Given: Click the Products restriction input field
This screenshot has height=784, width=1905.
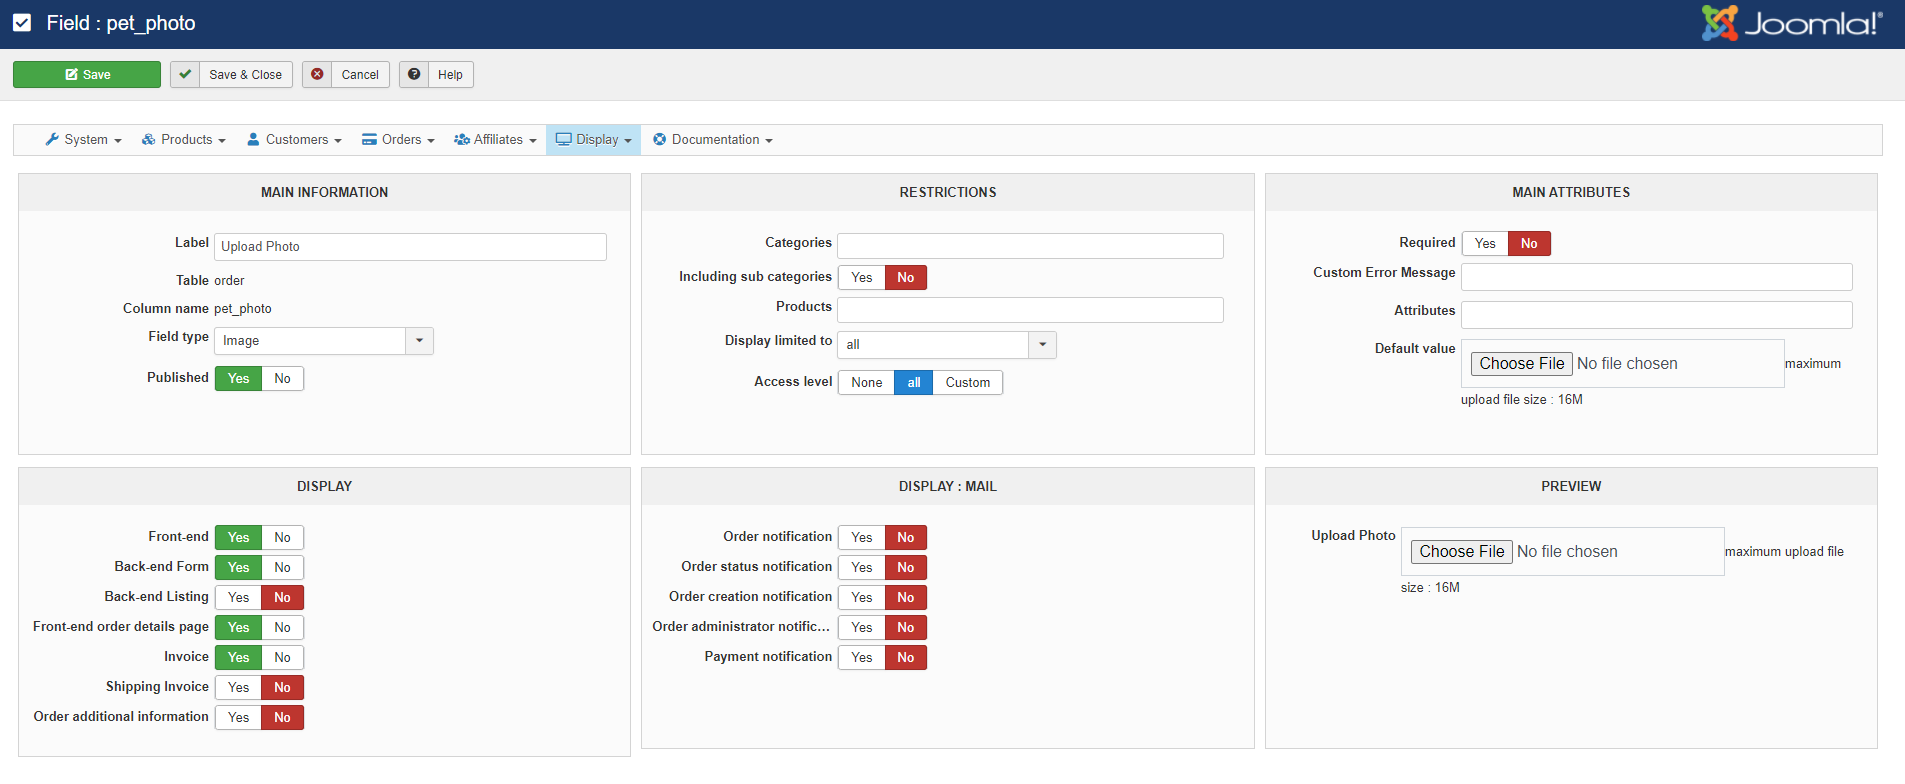Looking at the screenshot, I should tap(1030, 310).
